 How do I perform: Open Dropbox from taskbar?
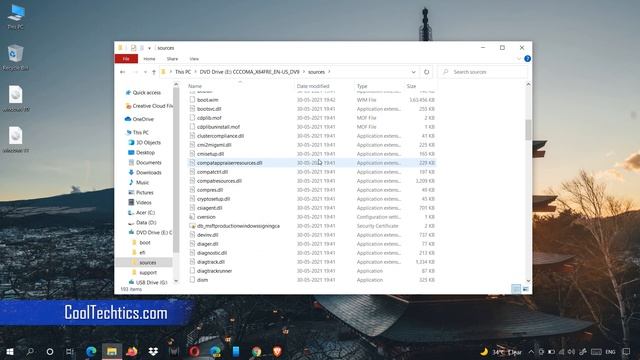(153, 351)
